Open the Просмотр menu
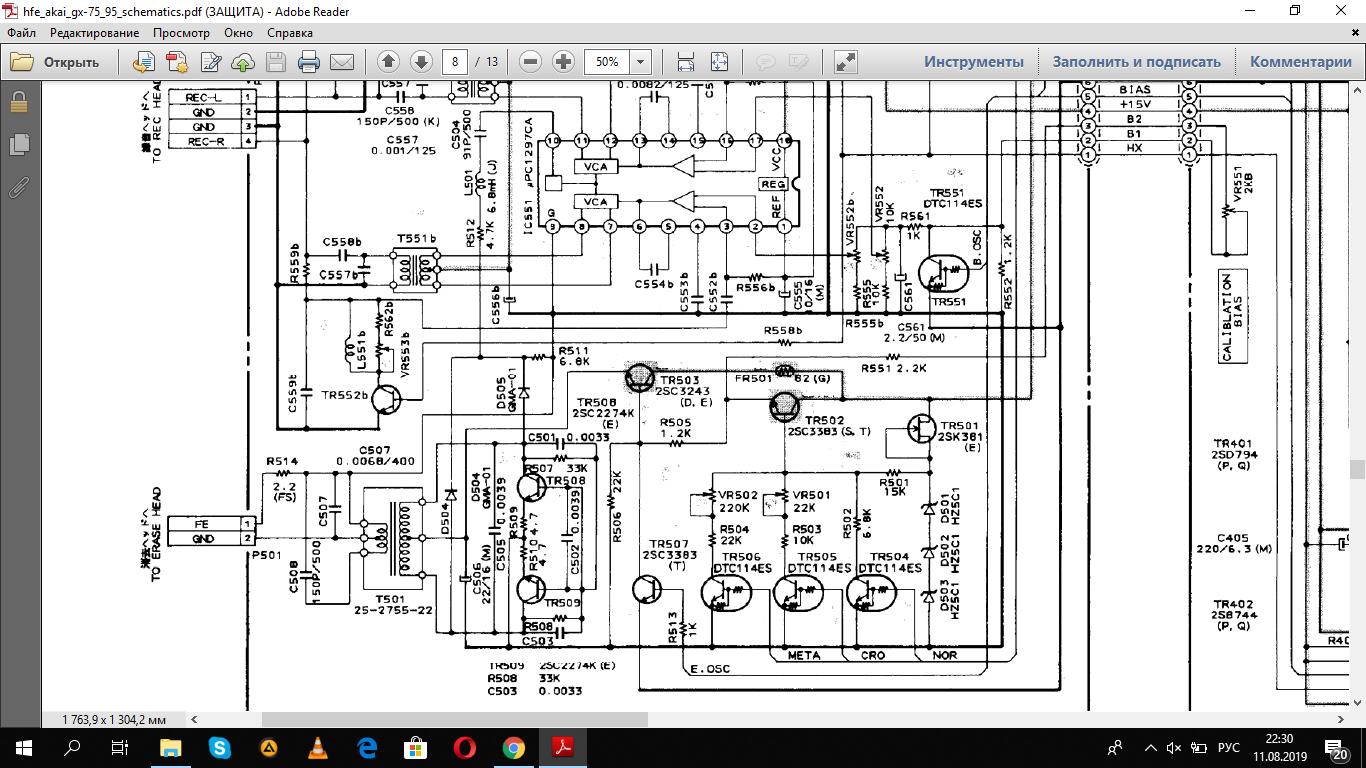This screenshot has height=768, width=1366. click(x=181, y=33)
